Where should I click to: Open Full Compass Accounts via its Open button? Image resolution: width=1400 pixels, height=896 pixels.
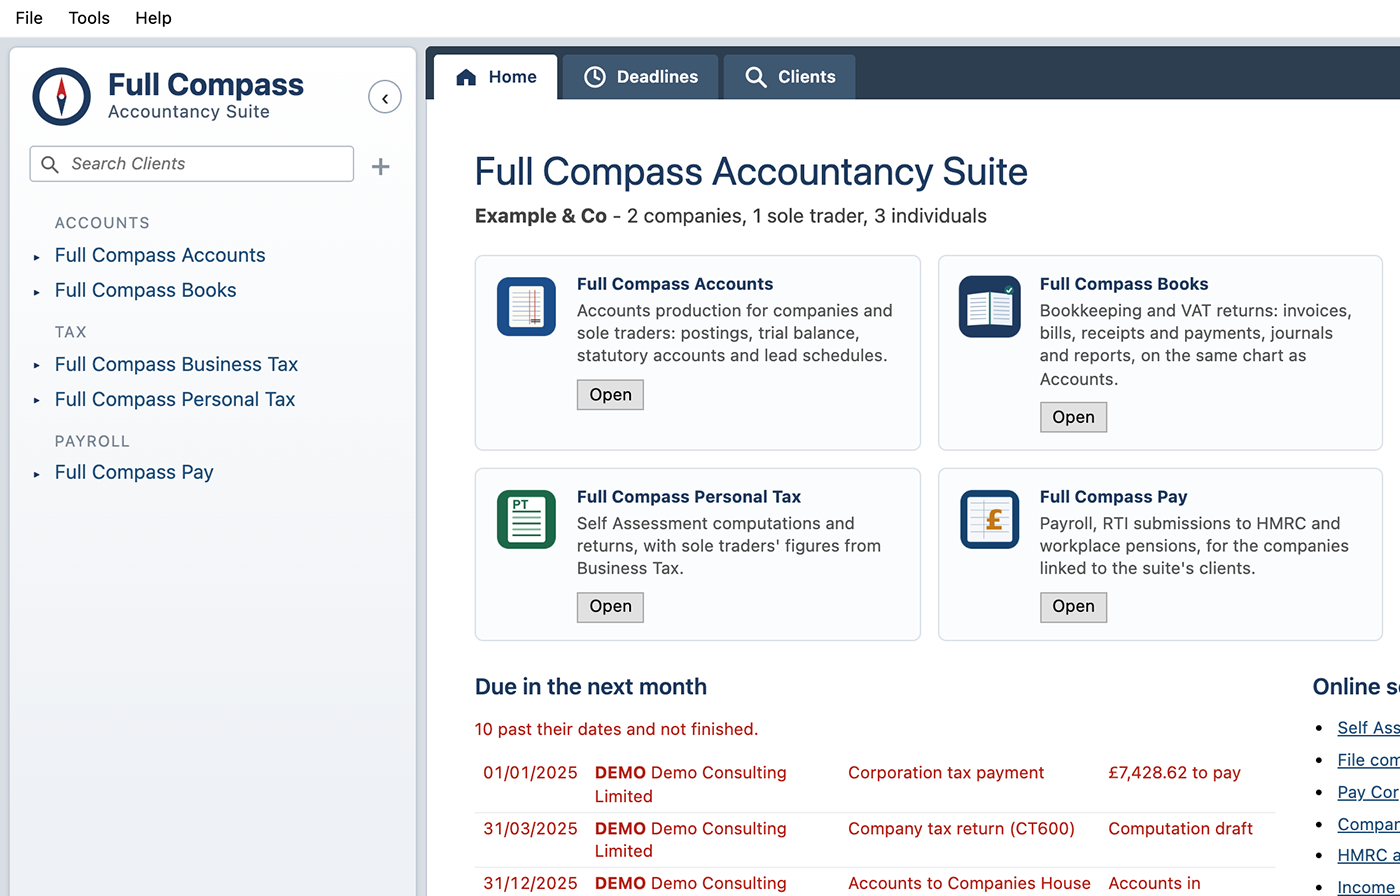point(610,395)
